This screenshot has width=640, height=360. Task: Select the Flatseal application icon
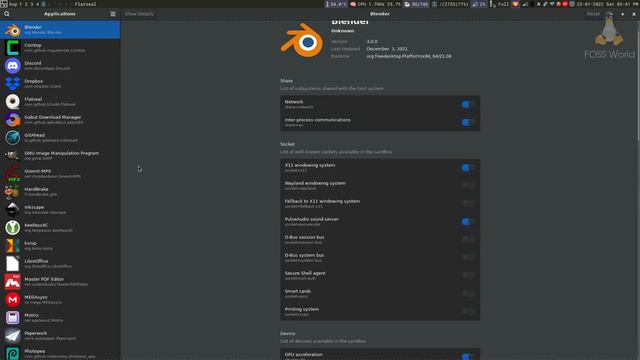tap(13, 102)
